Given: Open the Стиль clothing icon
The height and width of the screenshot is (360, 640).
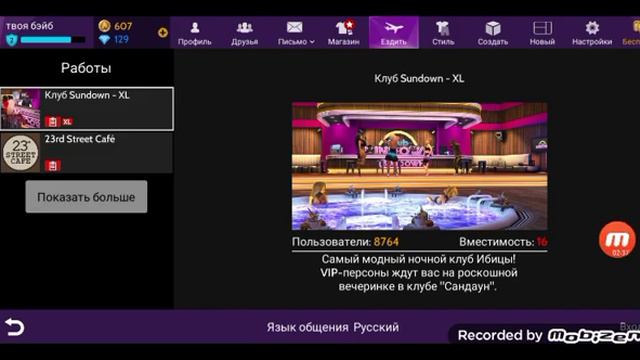Looking at the screenshot, I should tap(443, 28).
